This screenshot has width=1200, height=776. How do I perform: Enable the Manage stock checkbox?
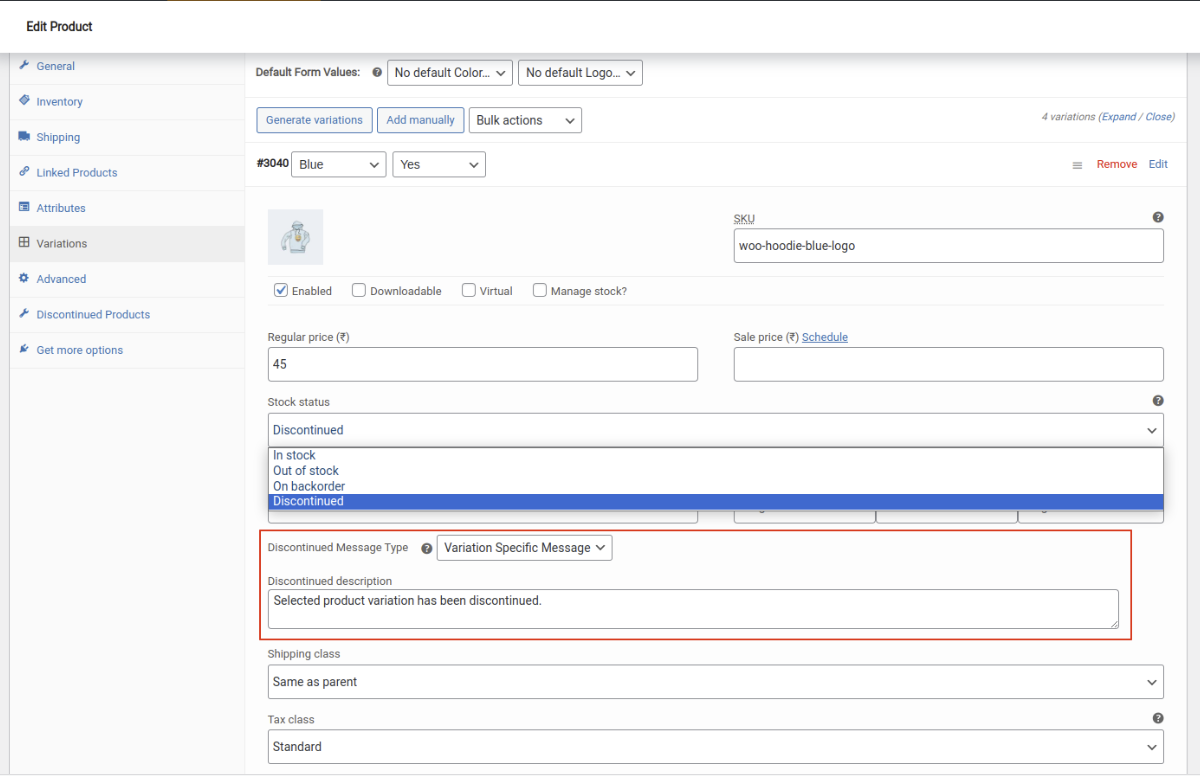[x=540, y=291]
